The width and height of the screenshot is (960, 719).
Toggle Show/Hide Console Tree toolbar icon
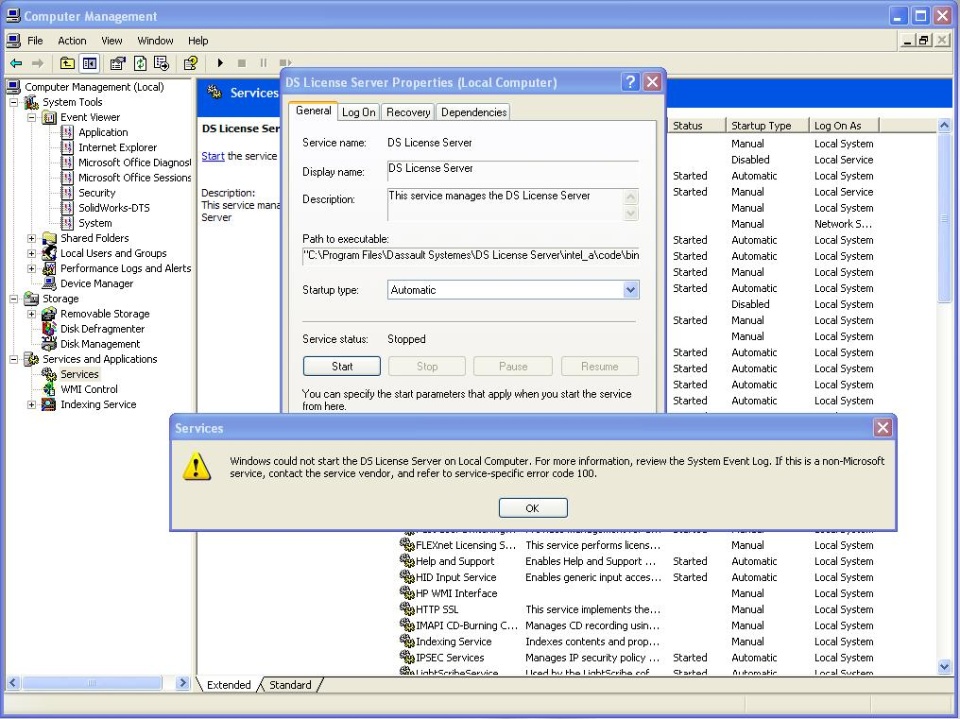(89, 63)
